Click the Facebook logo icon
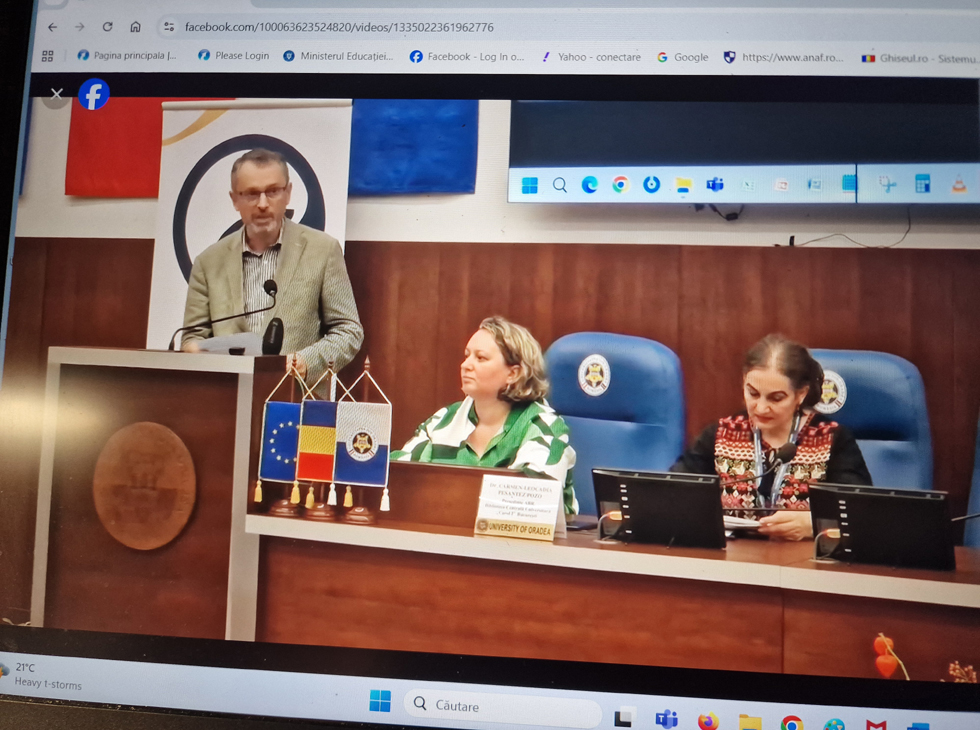This screenshot has width=980, height=730. [93, 95]
